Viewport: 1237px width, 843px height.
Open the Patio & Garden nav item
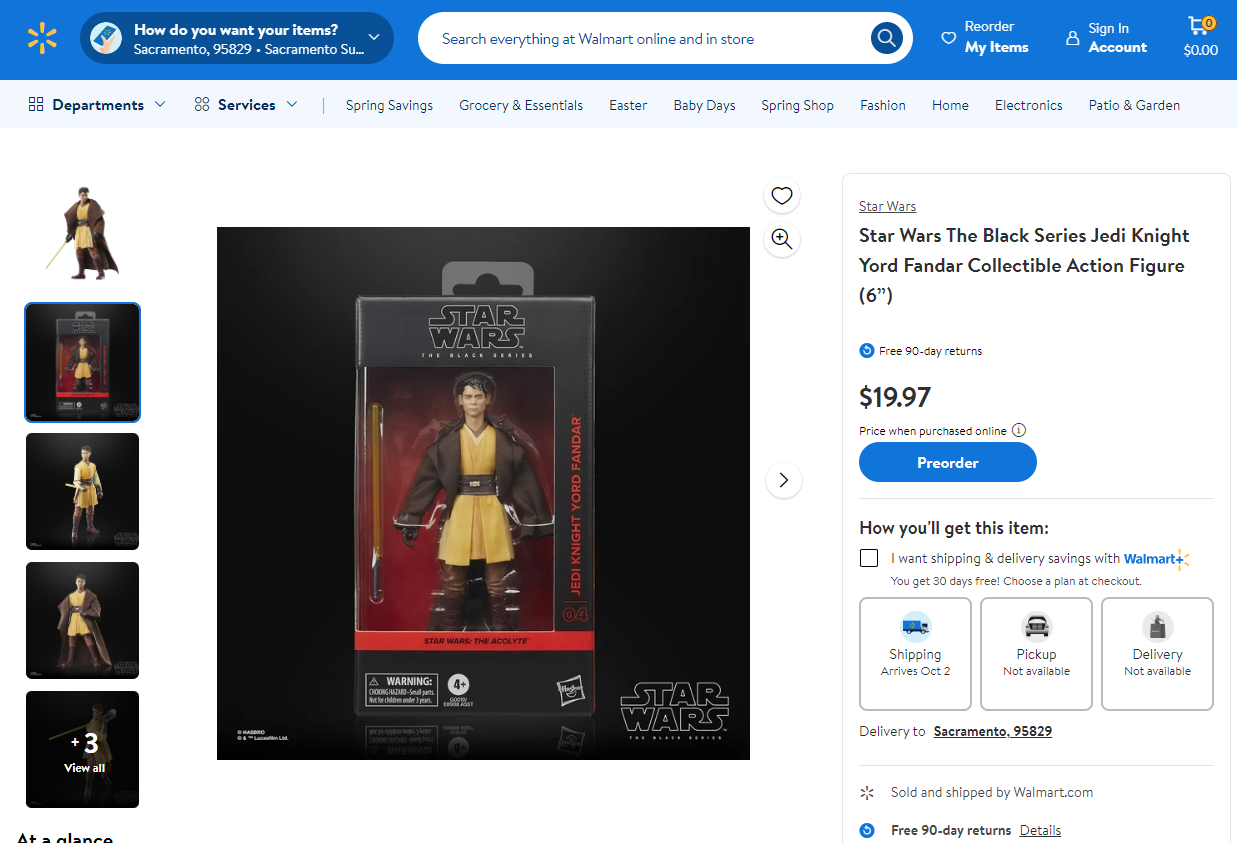(x=1134, y=105)
